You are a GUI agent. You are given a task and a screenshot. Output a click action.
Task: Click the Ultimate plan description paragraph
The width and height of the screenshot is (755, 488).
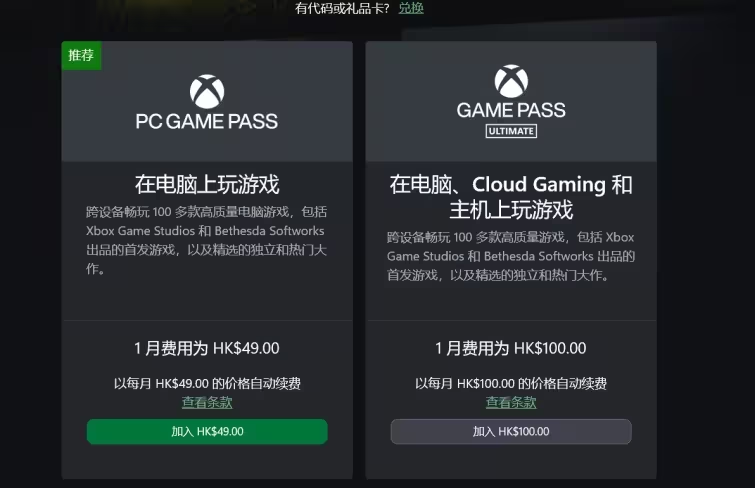tap(511, 256)
